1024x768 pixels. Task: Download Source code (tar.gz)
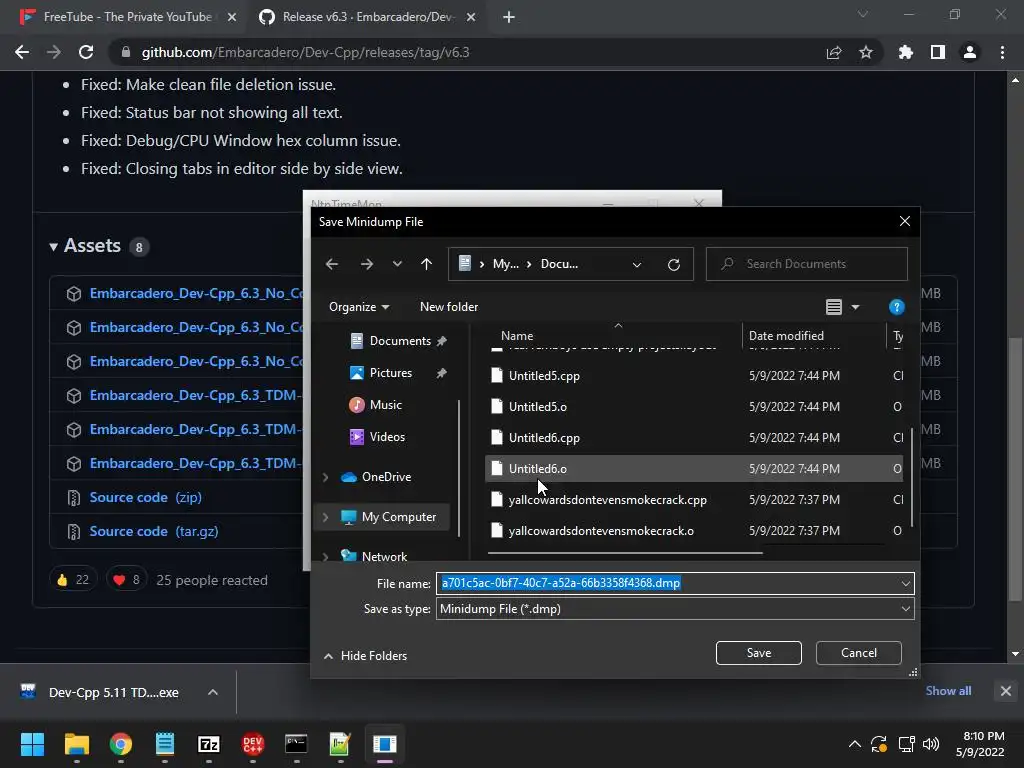click(153, 531)
